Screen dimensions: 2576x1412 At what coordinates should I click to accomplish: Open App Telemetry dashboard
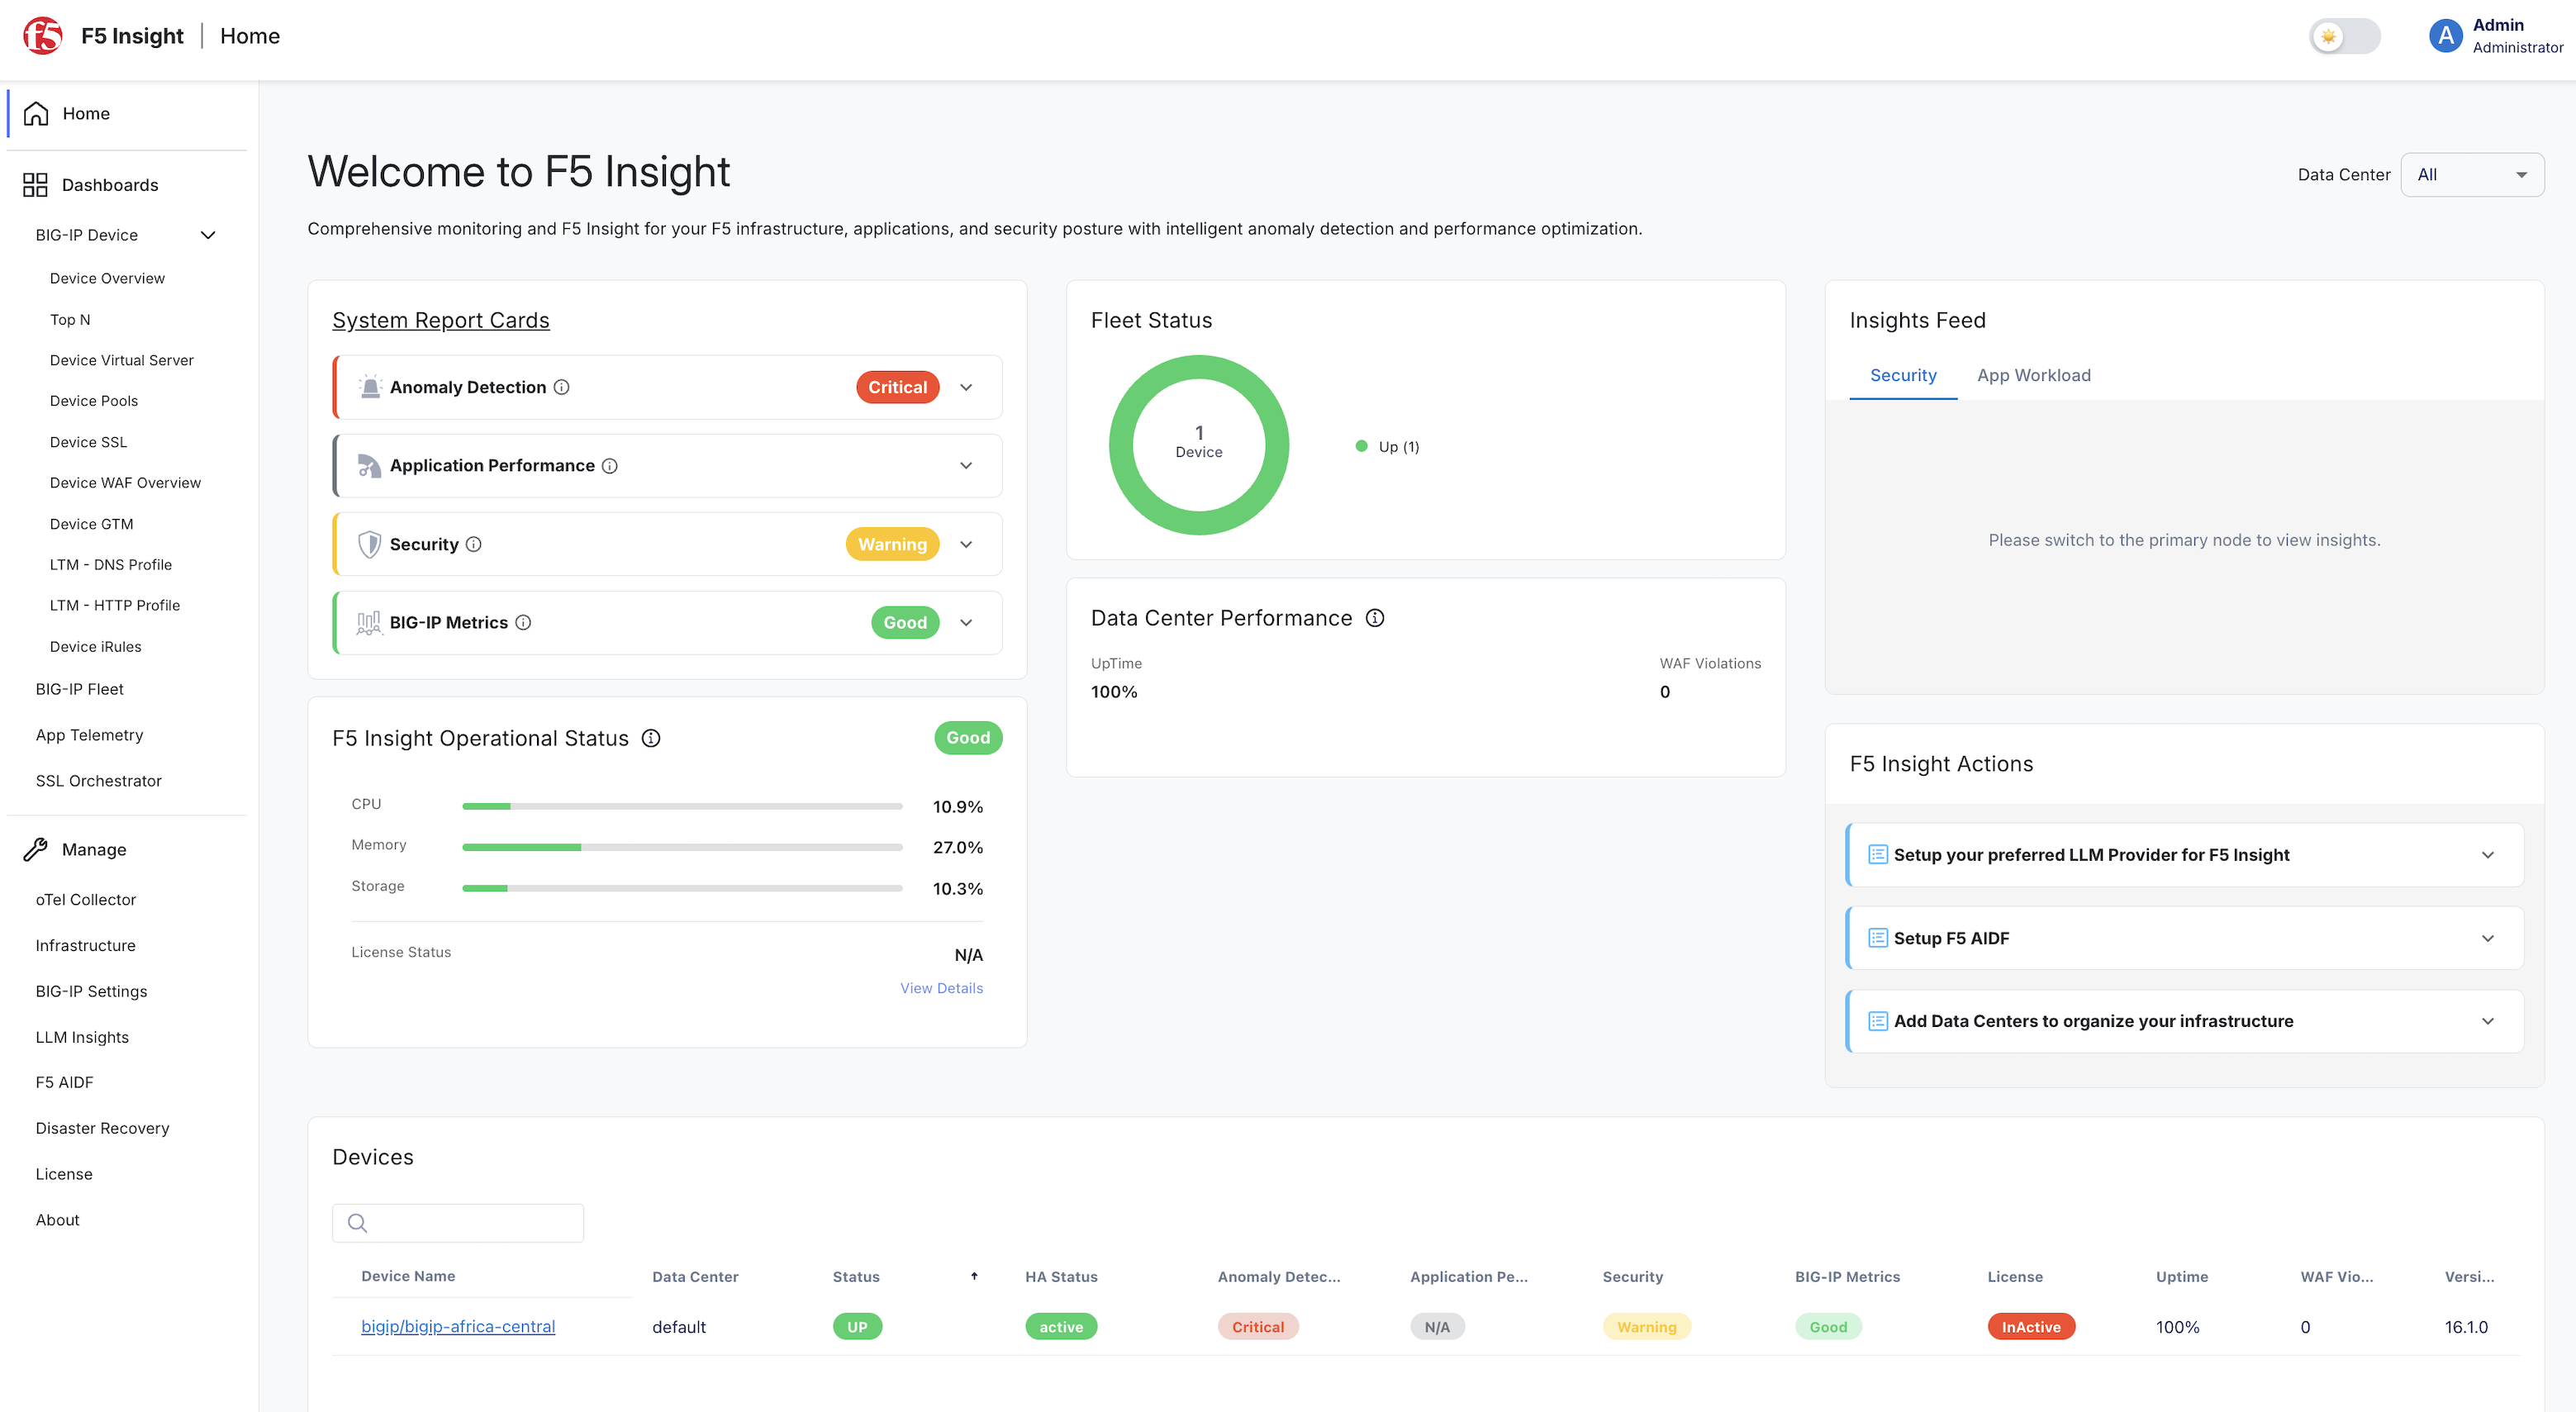(x=89, y=735)
